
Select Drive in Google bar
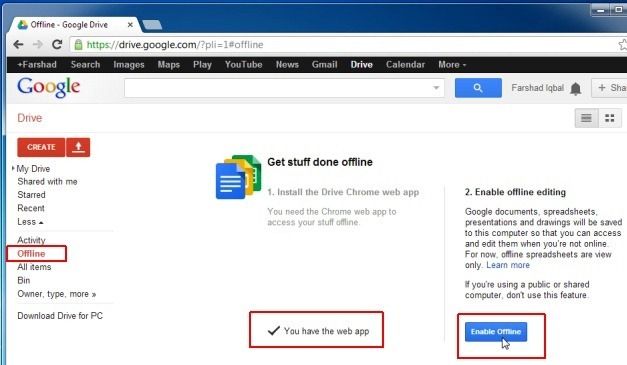361,64
